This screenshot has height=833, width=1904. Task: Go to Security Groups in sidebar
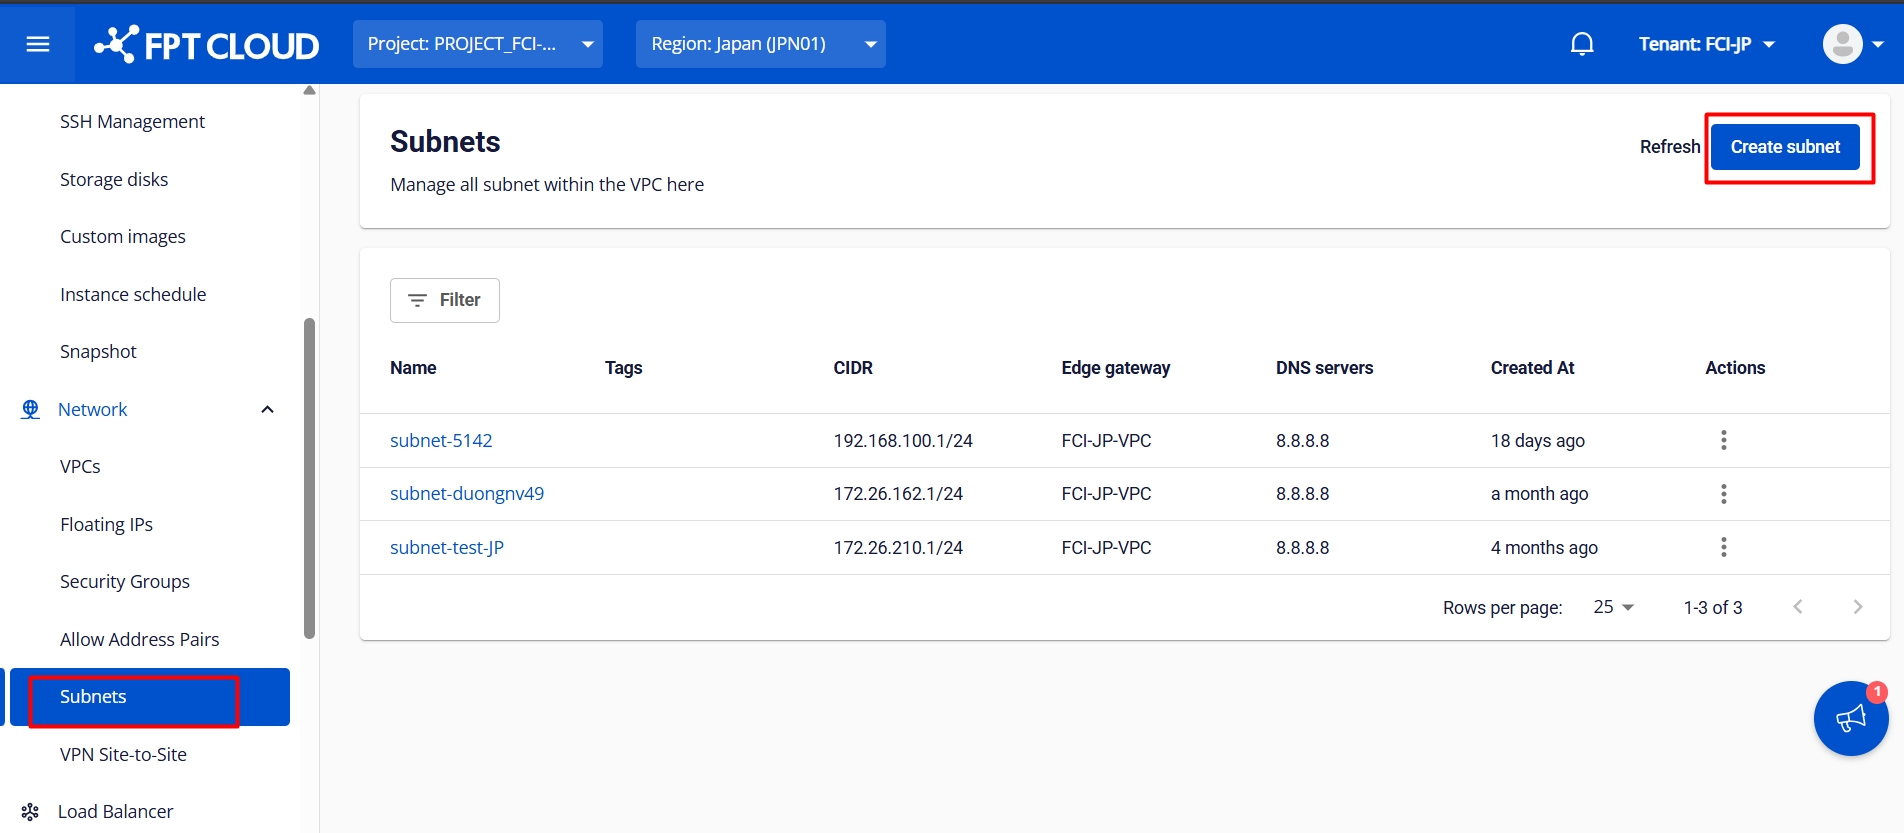click(125, 582)
